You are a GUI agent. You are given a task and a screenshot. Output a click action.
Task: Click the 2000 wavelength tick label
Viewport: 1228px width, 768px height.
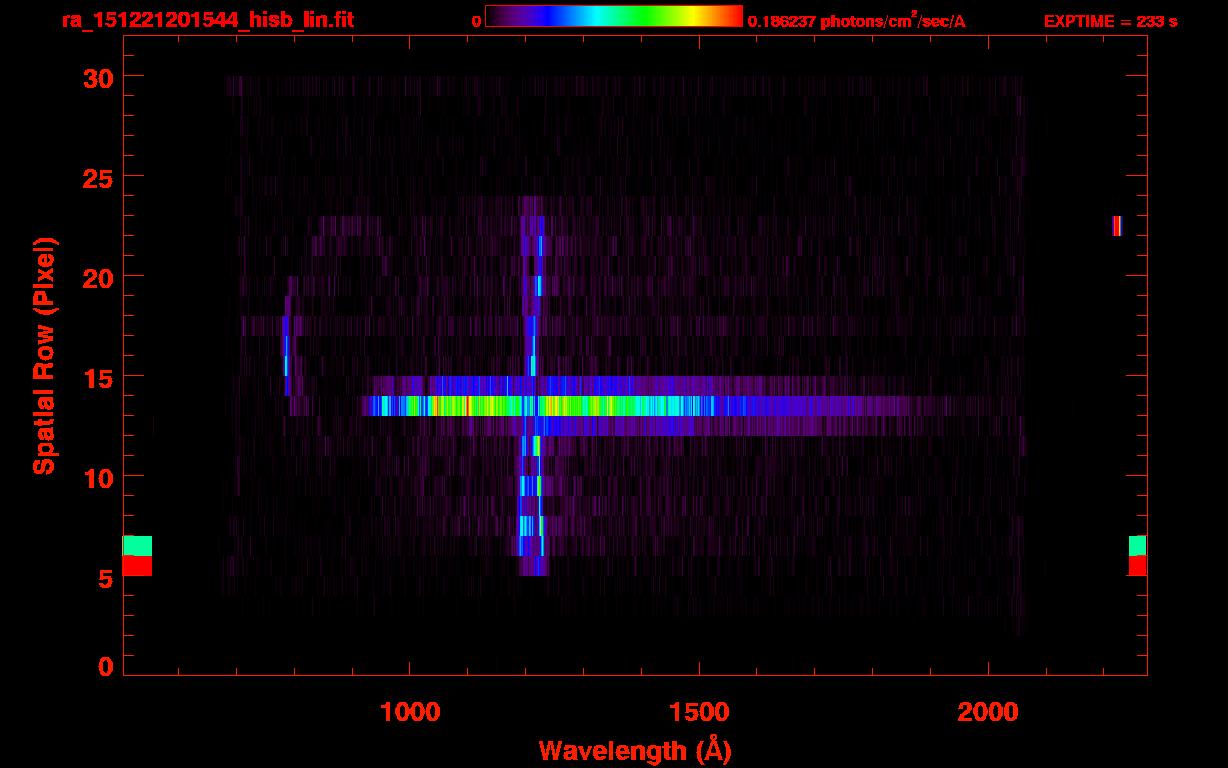click(988, 711)
